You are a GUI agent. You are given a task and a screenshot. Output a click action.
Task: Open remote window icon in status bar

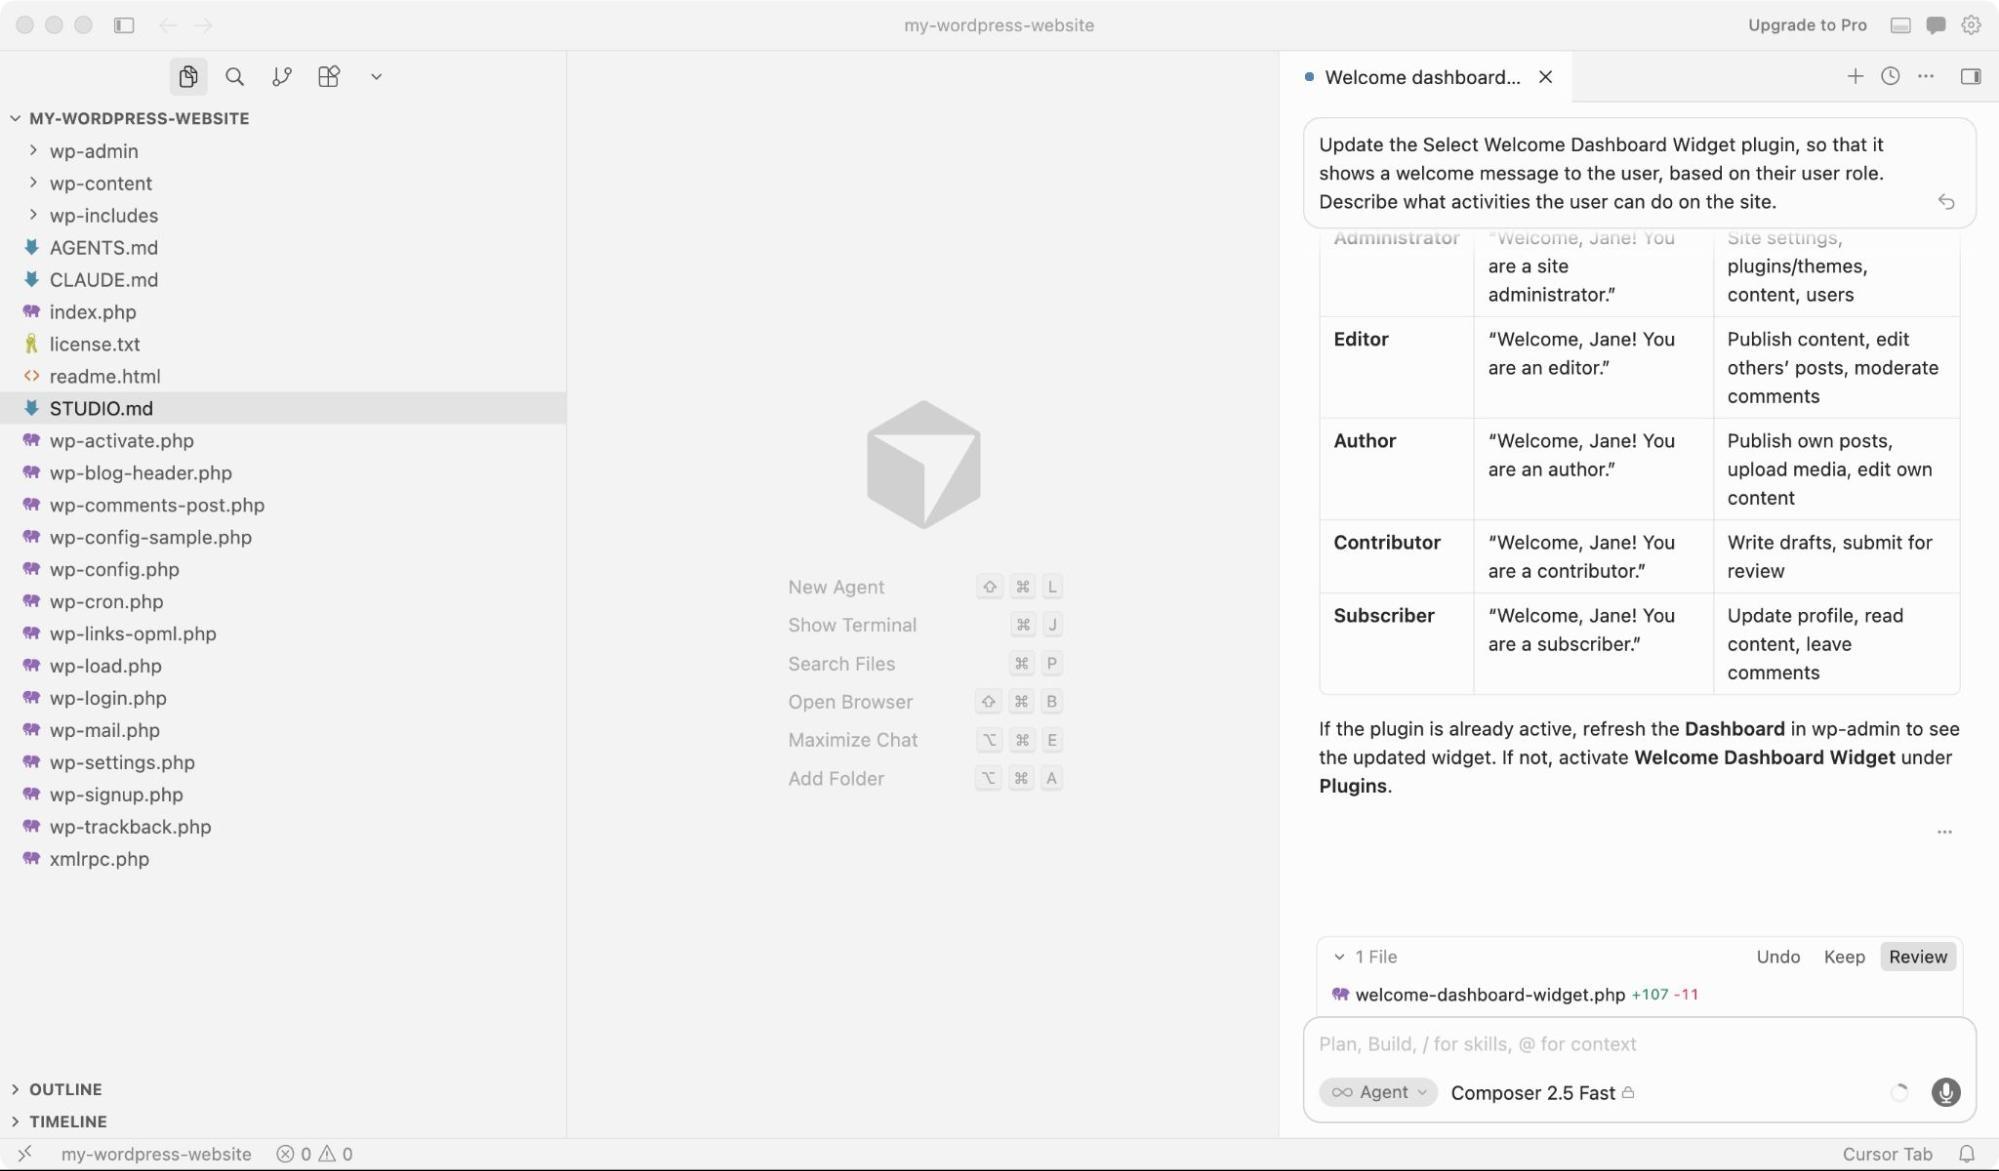pyautogui.click(x=25, y=1154)
